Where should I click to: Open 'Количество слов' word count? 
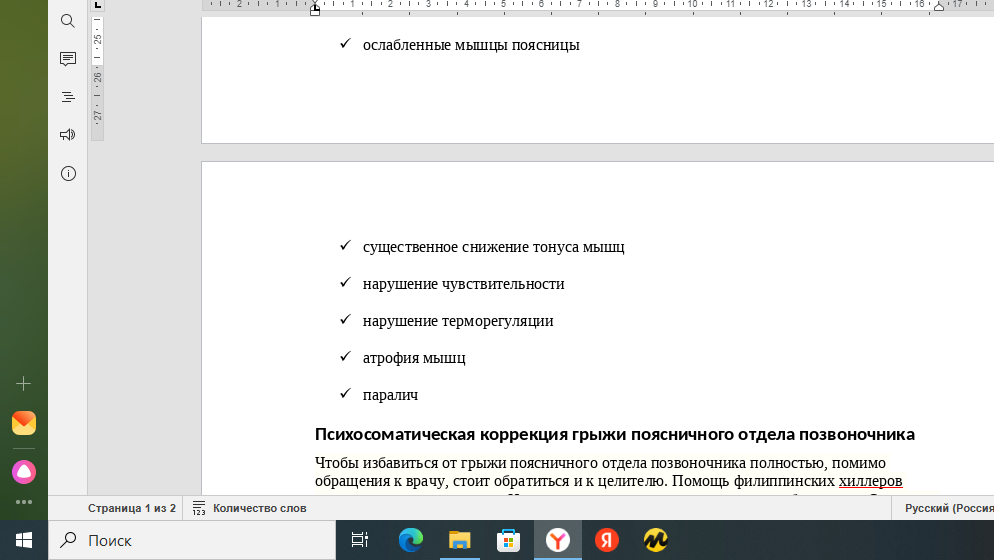pos(259,509)
